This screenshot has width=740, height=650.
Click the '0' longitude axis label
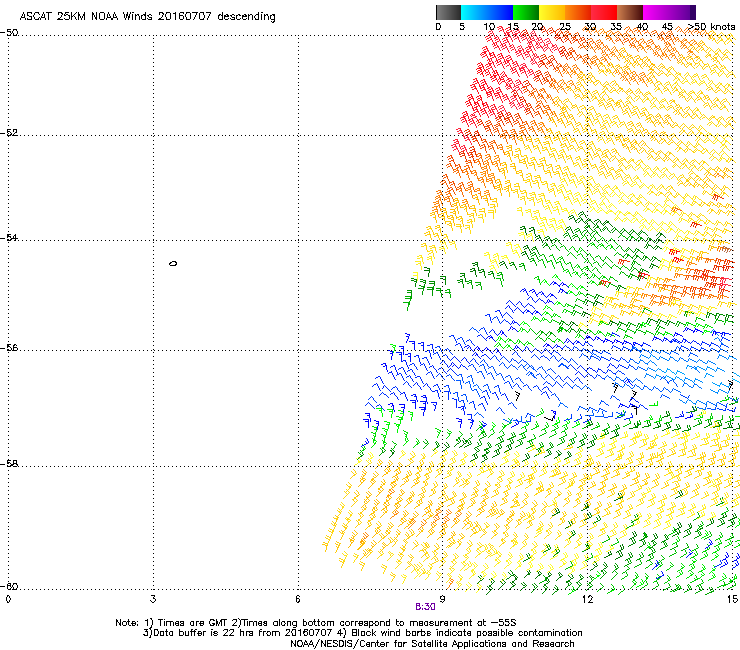[8, 599]
